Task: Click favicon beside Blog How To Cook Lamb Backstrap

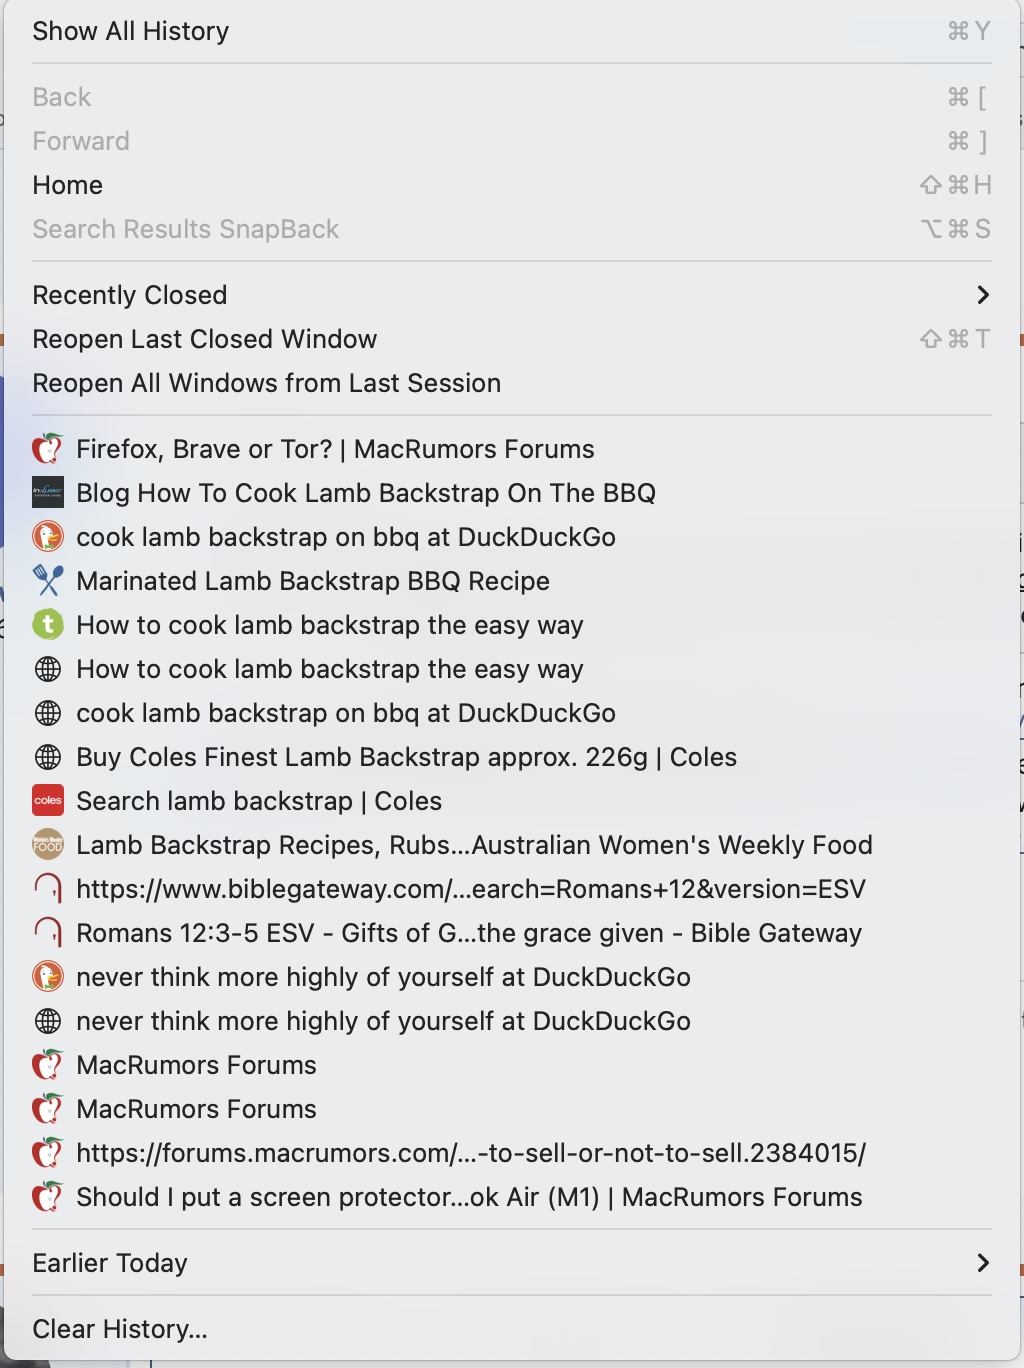Action: point(48,493)
